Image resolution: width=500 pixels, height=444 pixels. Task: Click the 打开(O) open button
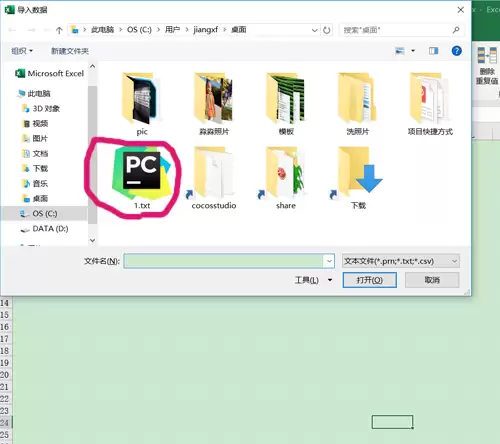(370, 280)
